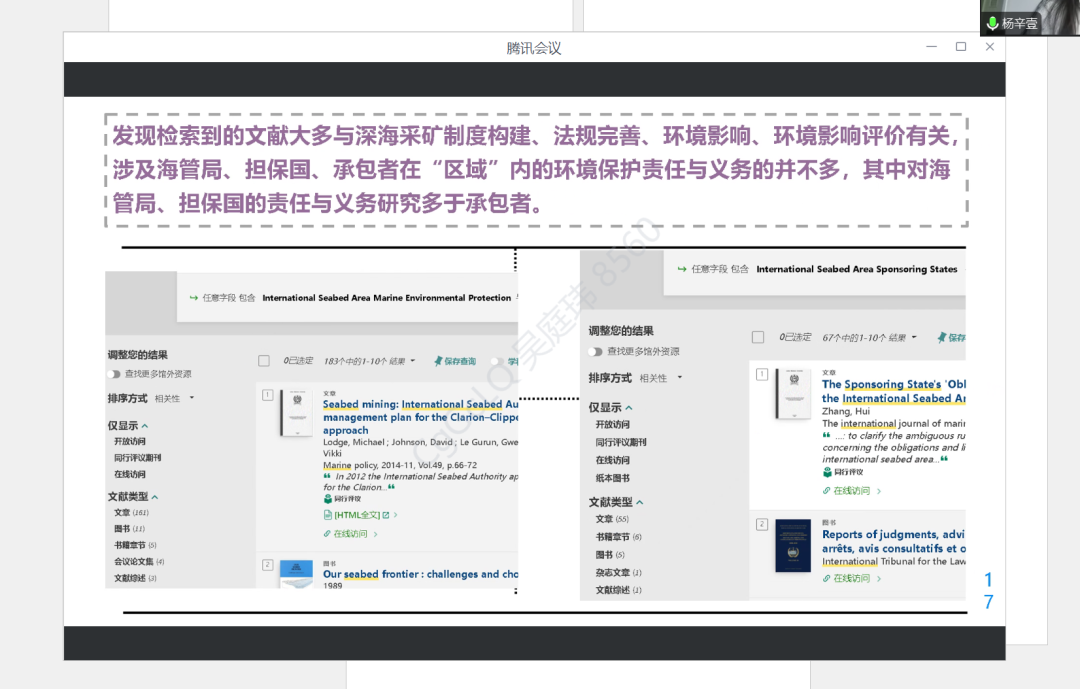This screenshot has height=689, width=1080.
Task: Check result 1 box for The Sponsoring State's article
Action: click(x=762, y=374)
